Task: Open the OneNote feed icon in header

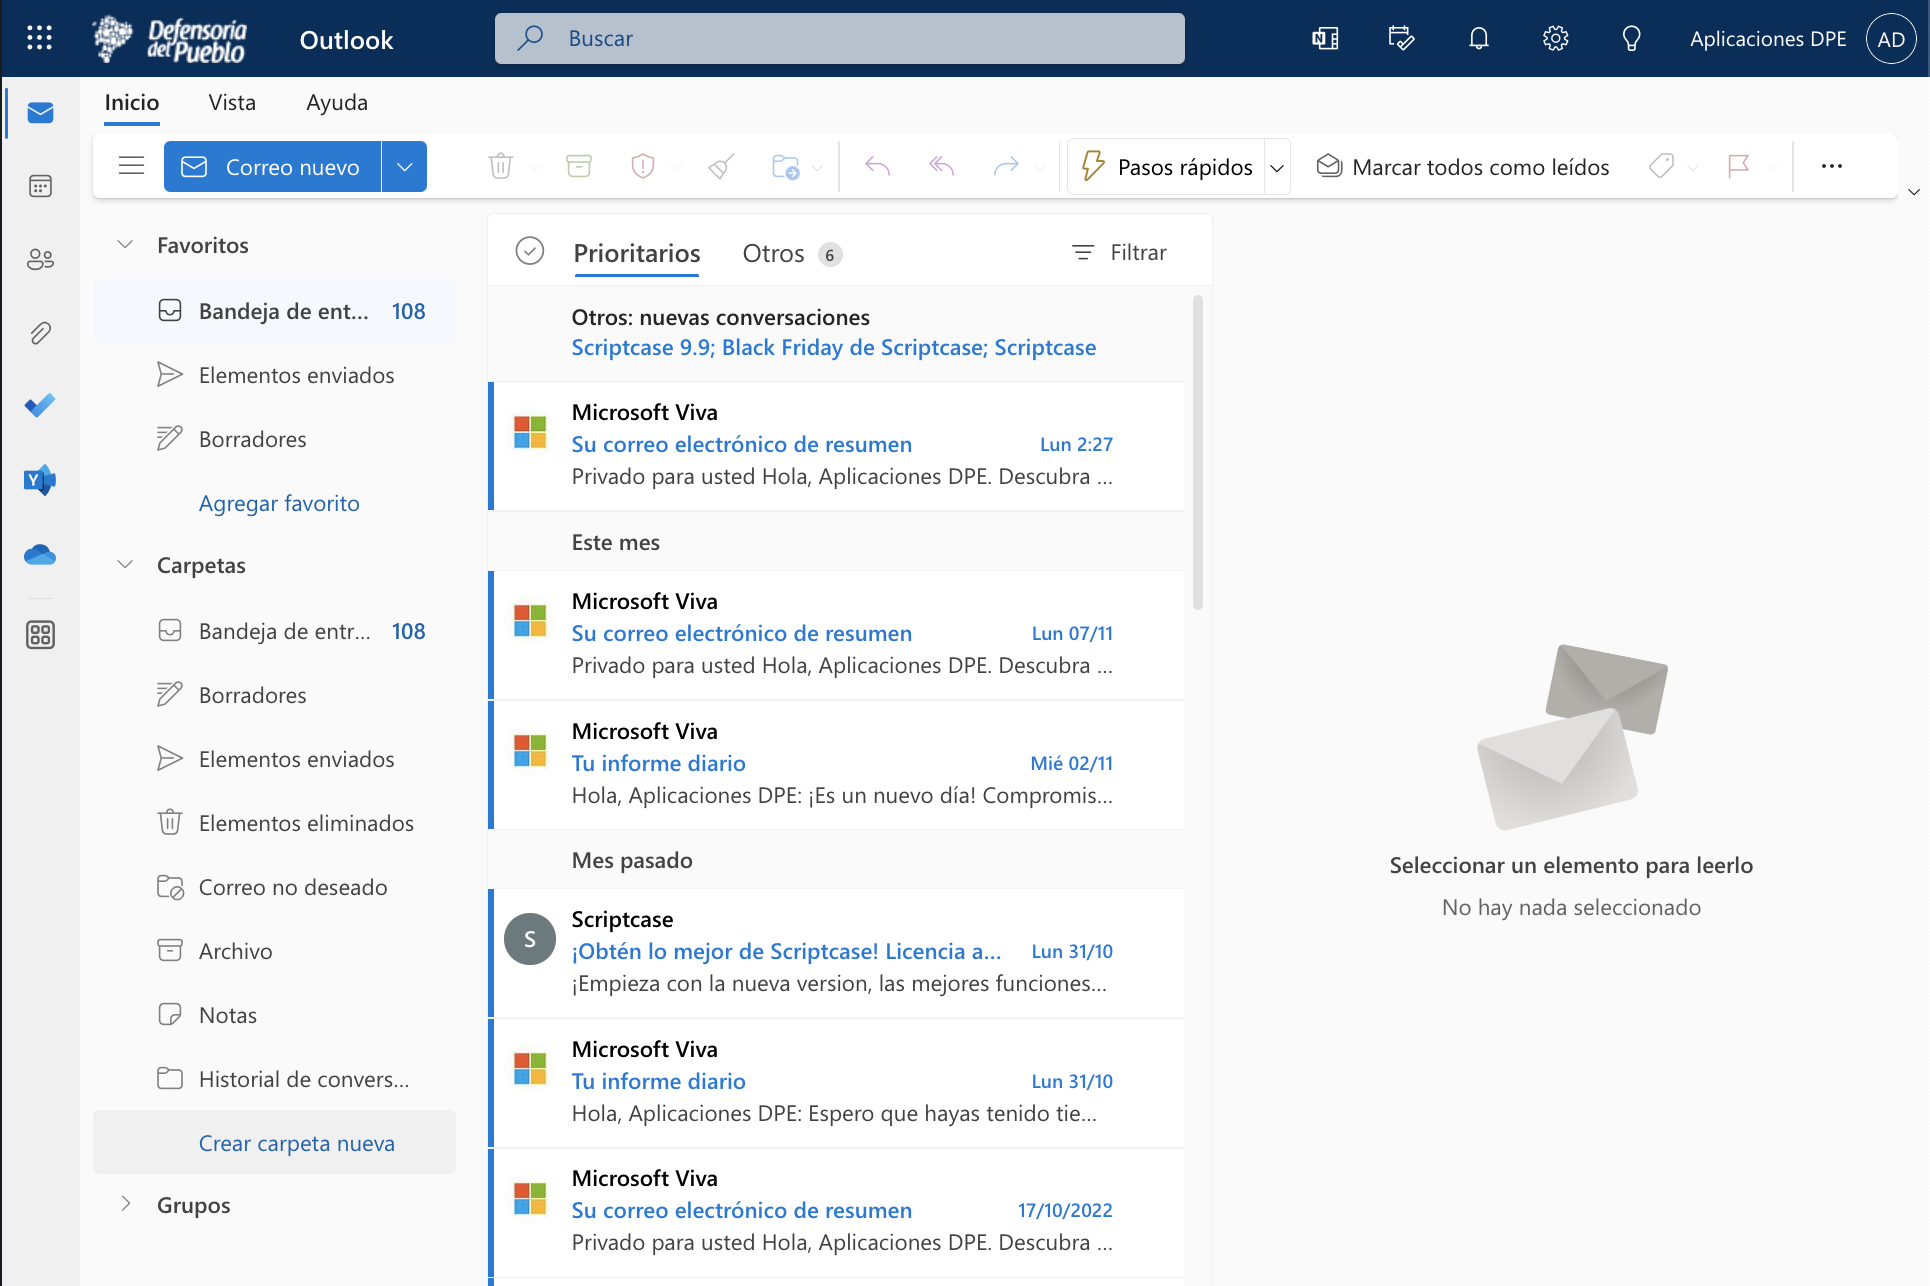Action: point(1325,39)
